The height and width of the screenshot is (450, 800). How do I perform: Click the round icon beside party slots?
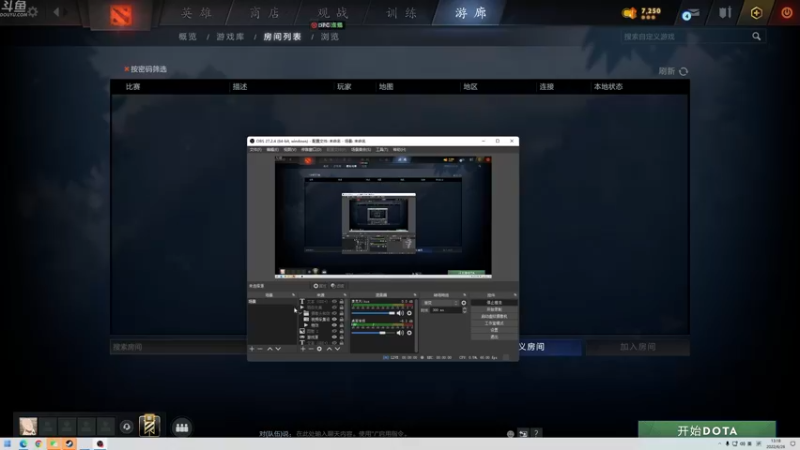coord(127,427)
